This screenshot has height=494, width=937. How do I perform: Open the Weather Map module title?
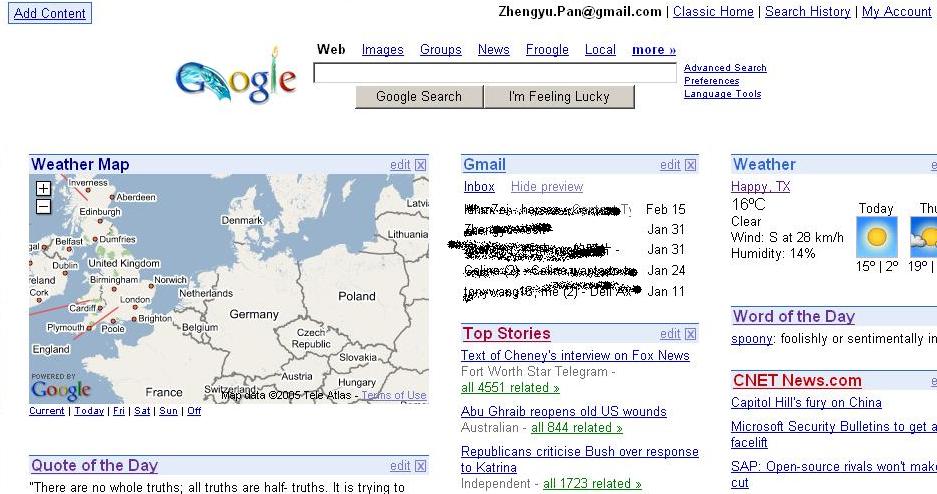[x=80, y=165]
